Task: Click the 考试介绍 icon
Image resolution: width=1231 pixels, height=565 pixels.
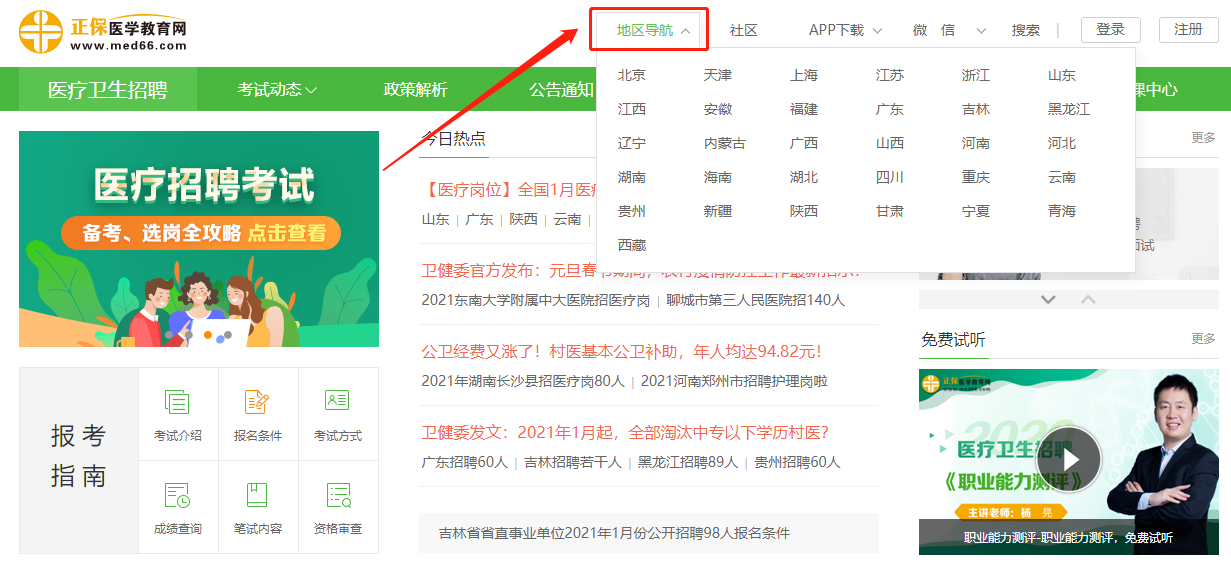Action: (178, 402)
